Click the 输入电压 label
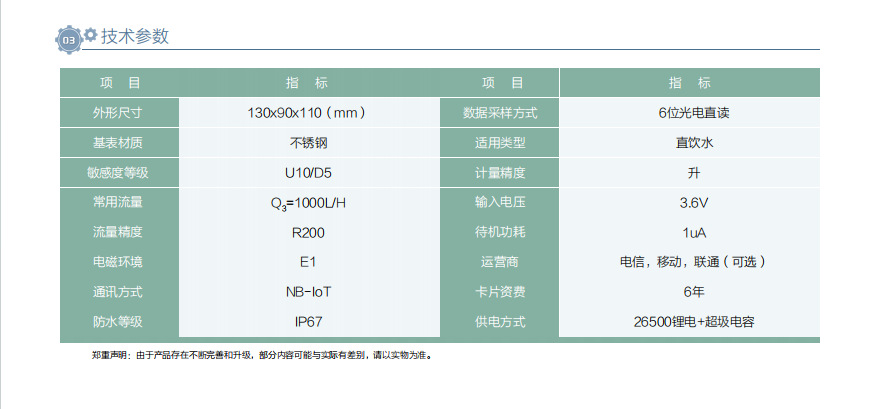877x409 pixels. (500, 202)
